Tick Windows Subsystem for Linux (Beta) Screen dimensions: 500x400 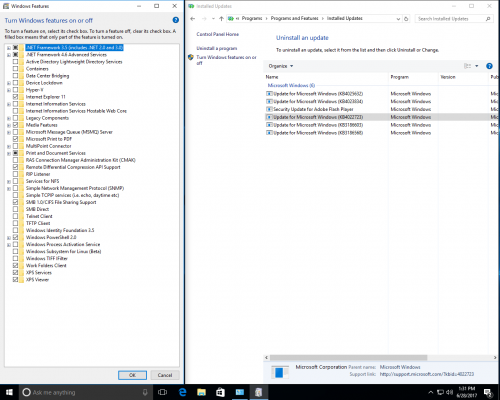click(x=15, y=251)
